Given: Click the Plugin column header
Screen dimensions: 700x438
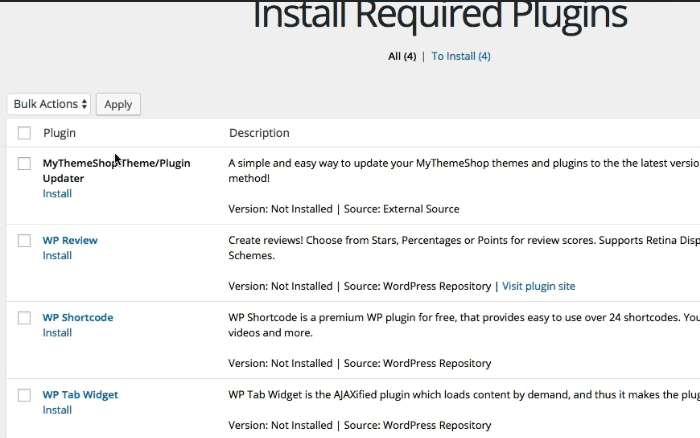Looking at the screenshot, I should coord(59,133).
